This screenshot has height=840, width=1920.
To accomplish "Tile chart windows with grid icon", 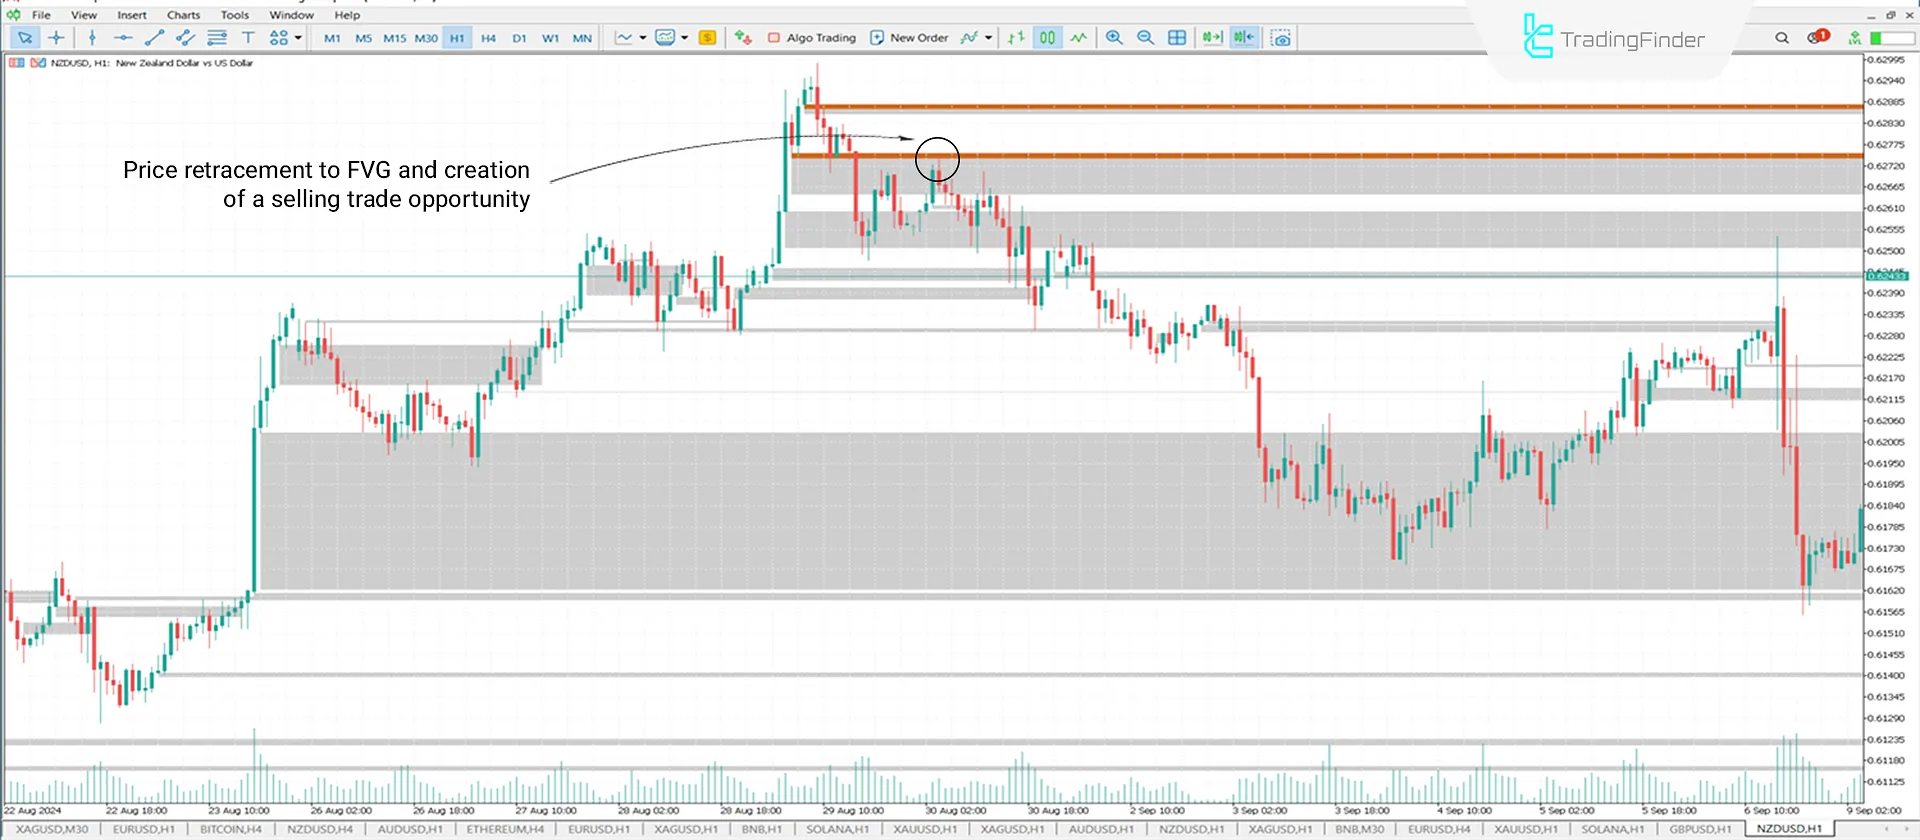I will (1177, 38).
